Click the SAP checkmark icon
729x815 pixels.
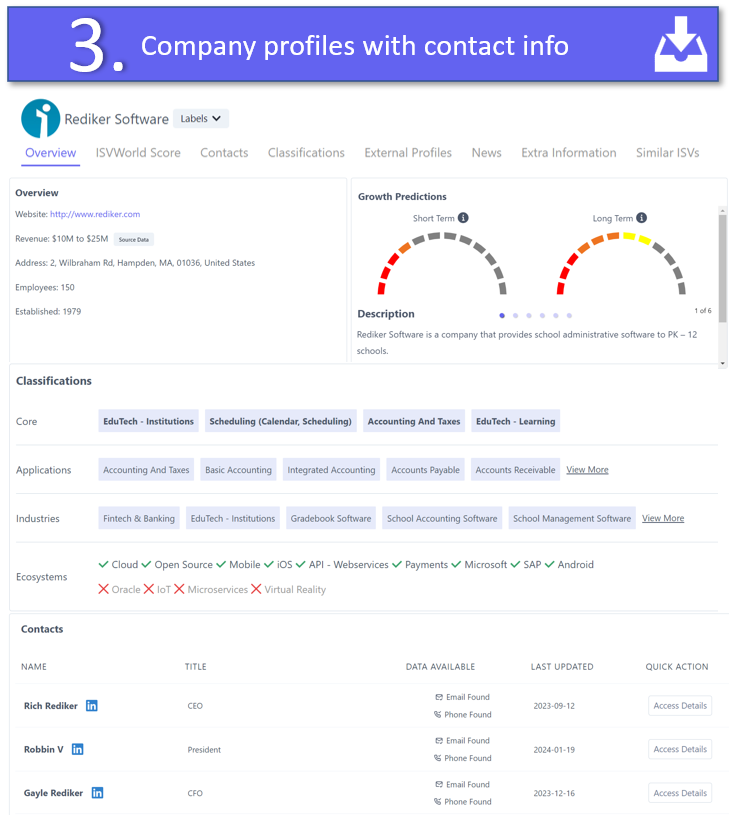click(x=515, y=564)
